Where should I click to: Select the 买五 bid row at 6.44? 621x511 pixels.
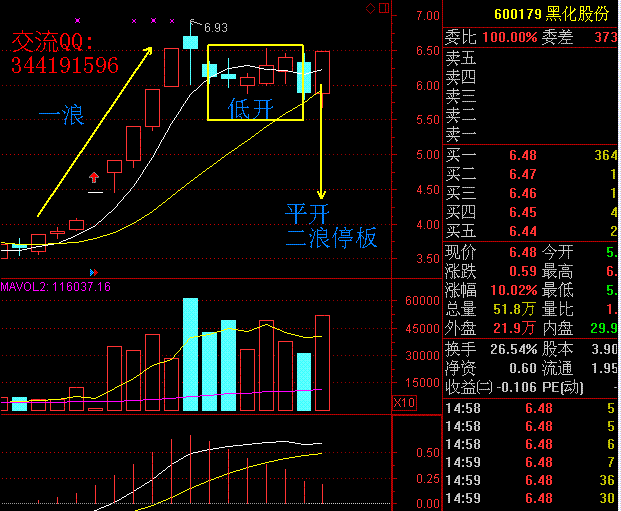[x=530, y=231]
